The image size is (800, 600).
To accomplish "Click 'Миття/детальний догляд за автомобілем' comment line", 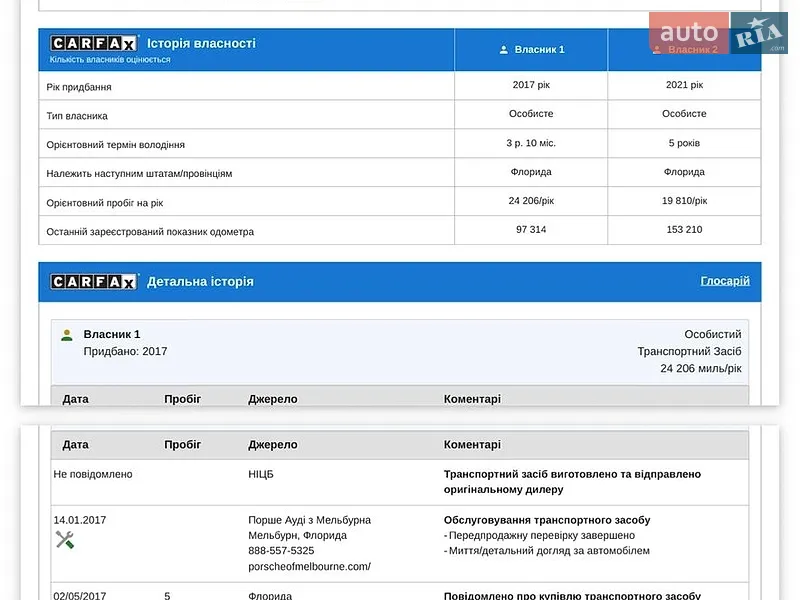I will (x=549, y=551).
